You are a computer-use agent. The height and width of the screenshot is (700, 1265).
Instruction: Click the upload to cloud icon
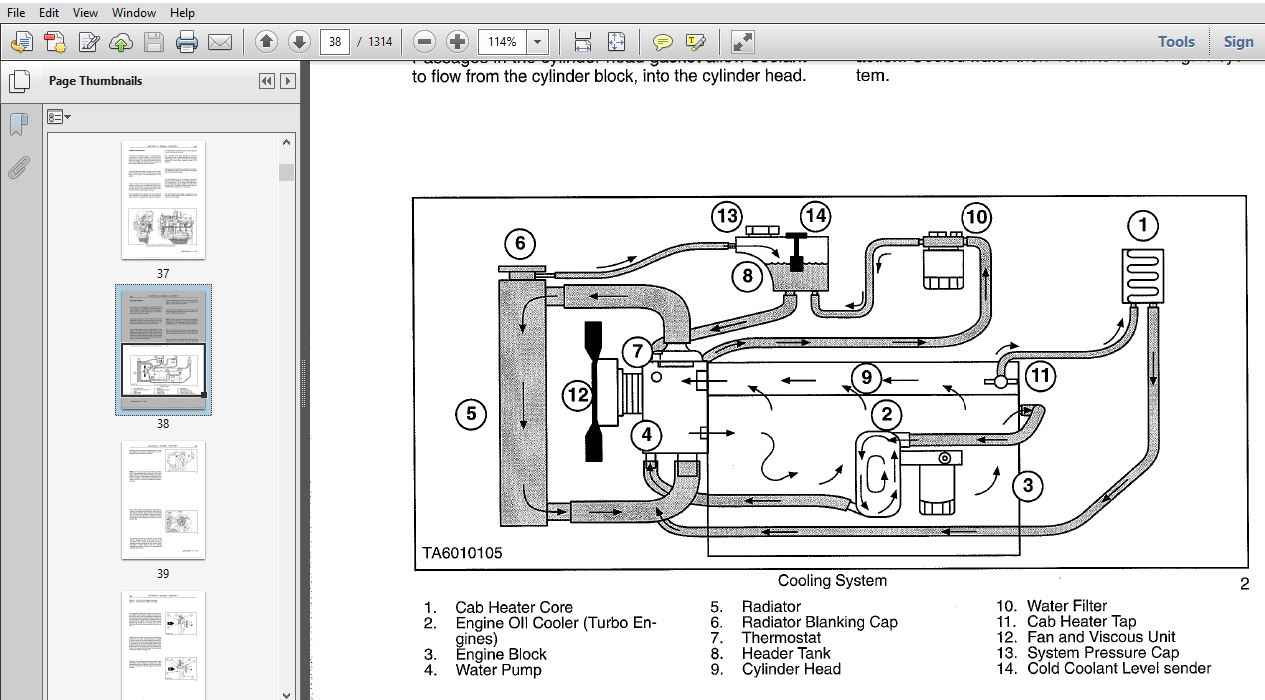[x=120, y=42]
